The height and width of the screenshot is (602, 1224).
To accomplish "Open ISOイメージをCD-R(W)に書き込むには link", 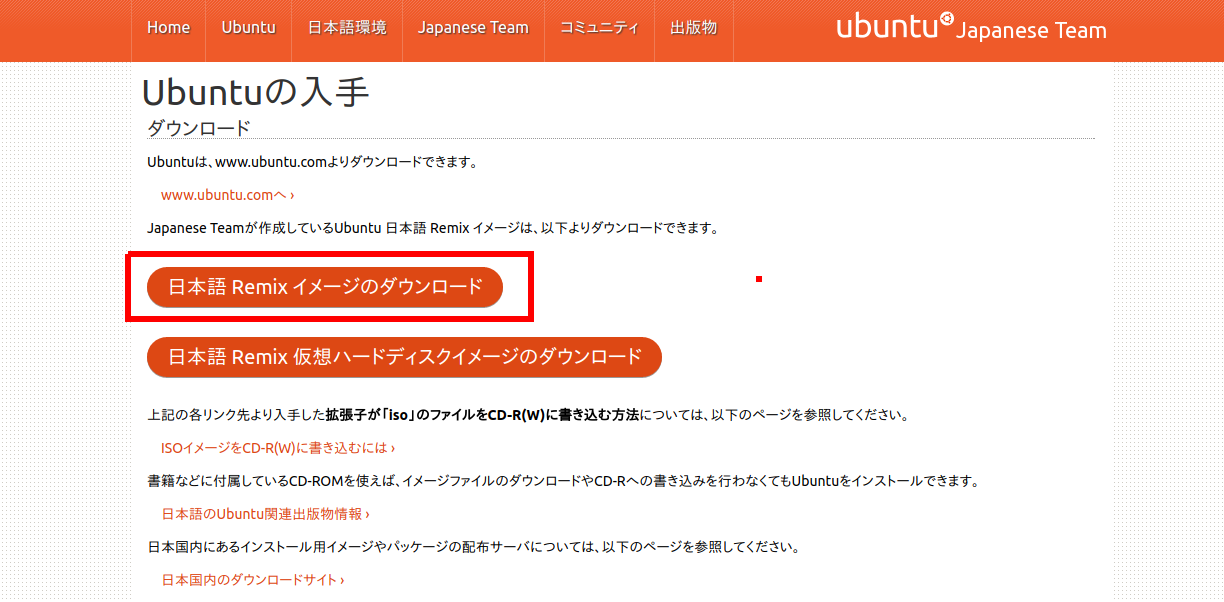I will tap(278, 448).
